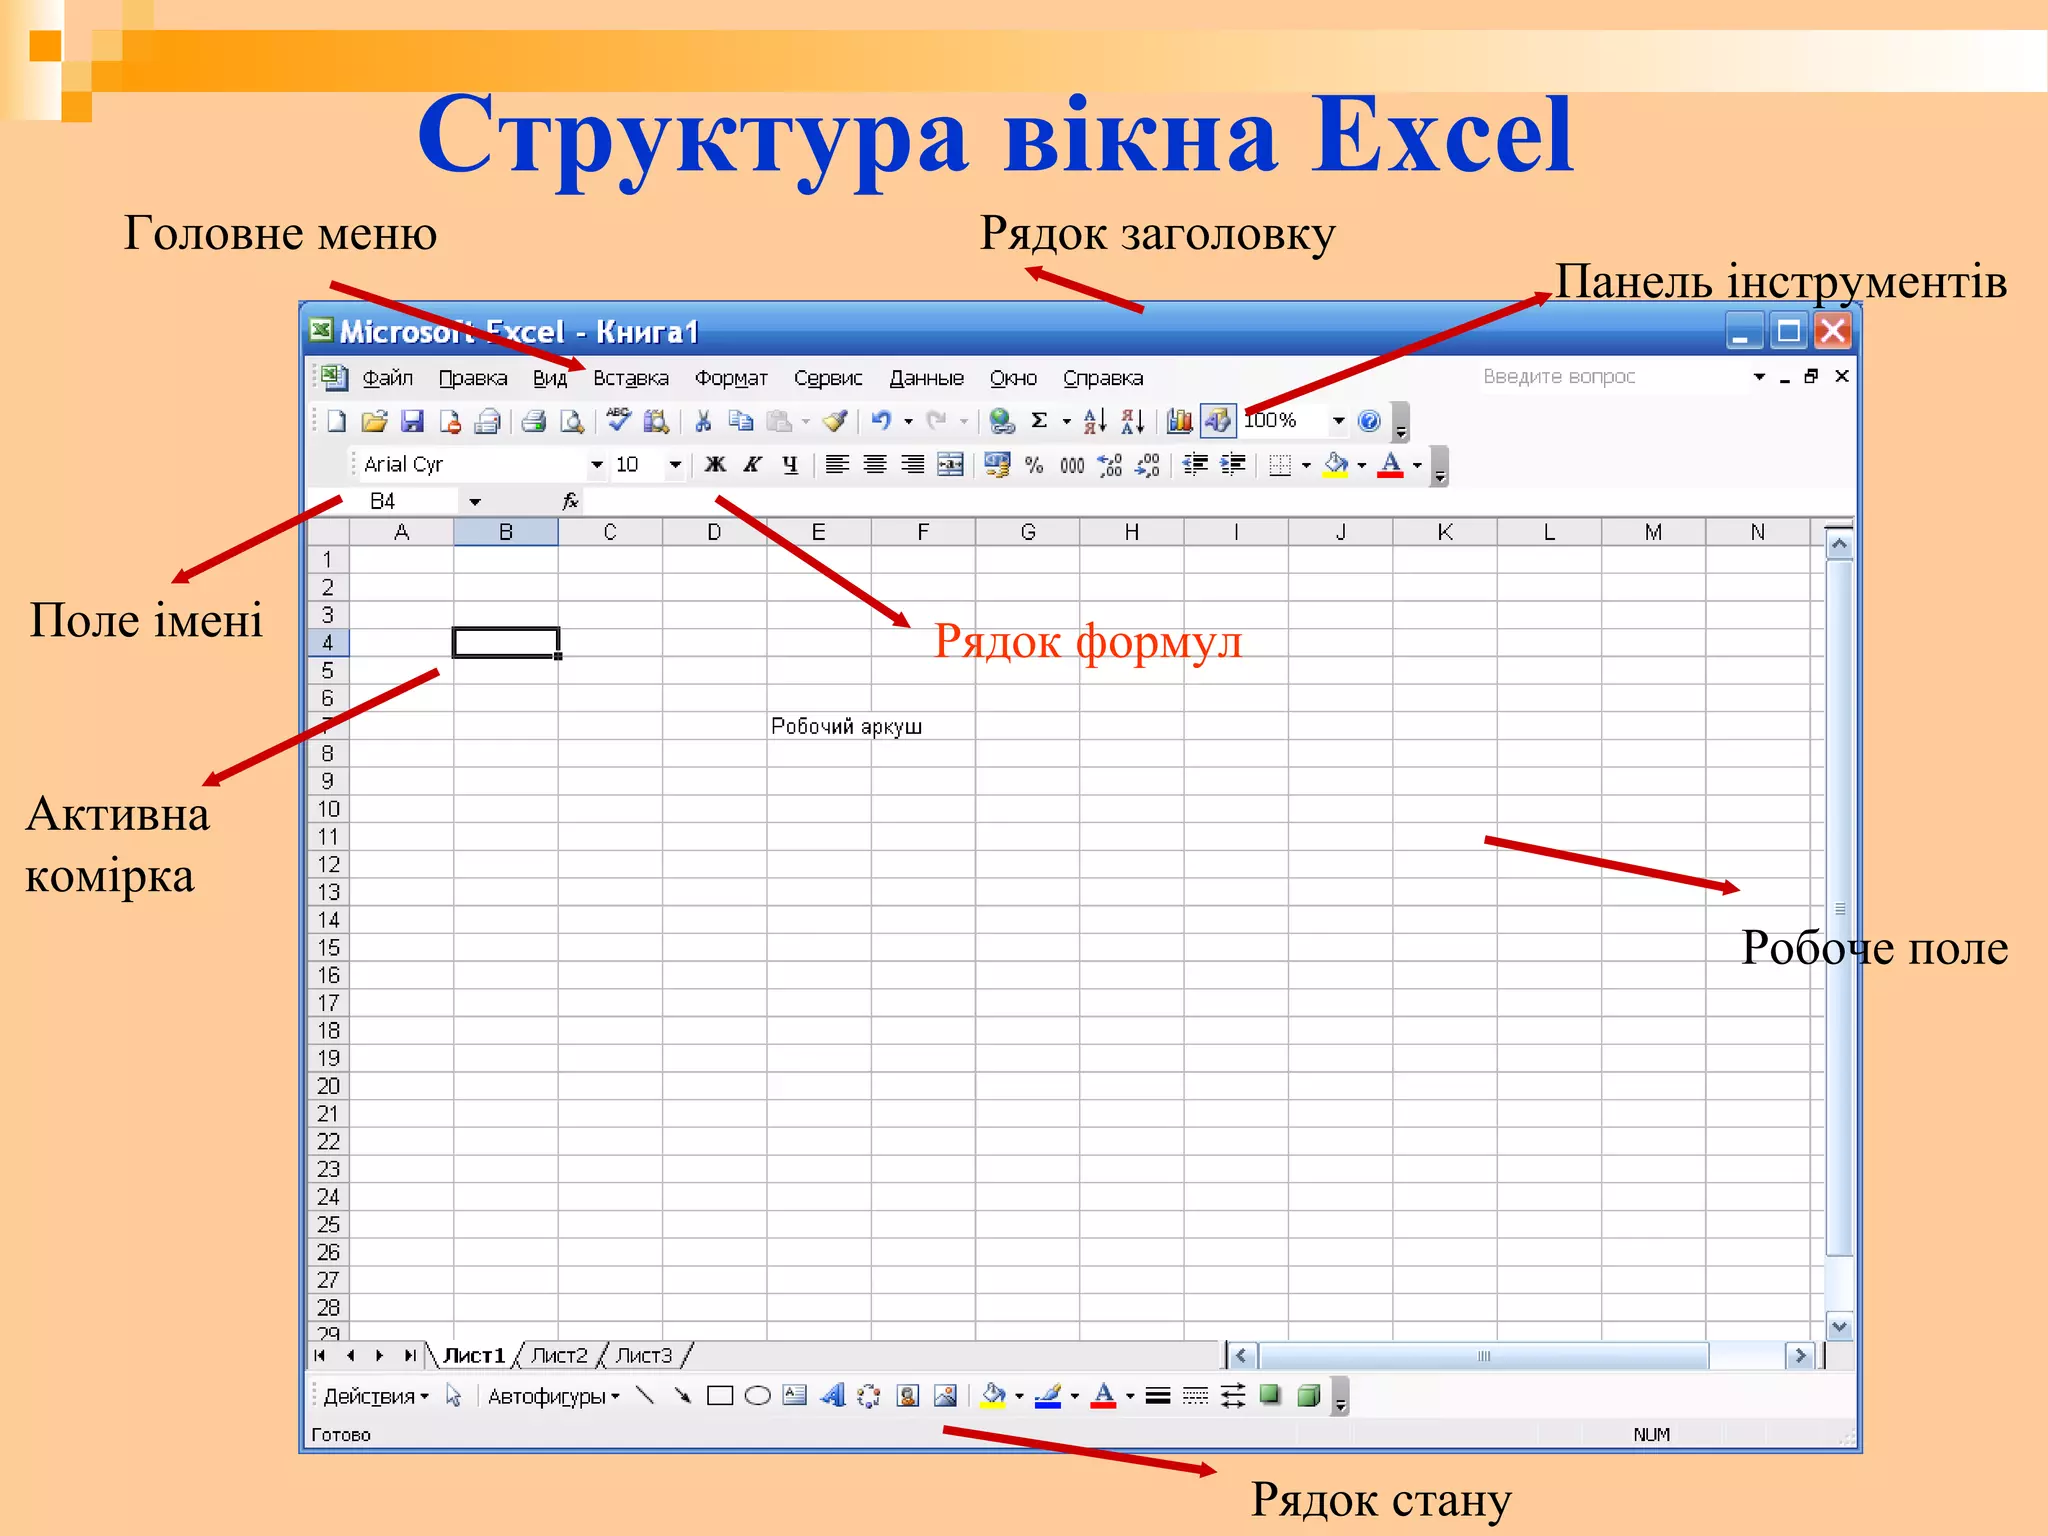
Task: Open the Font Color dropdown arrow in formatting toolbar
Action: (1417, 465)
